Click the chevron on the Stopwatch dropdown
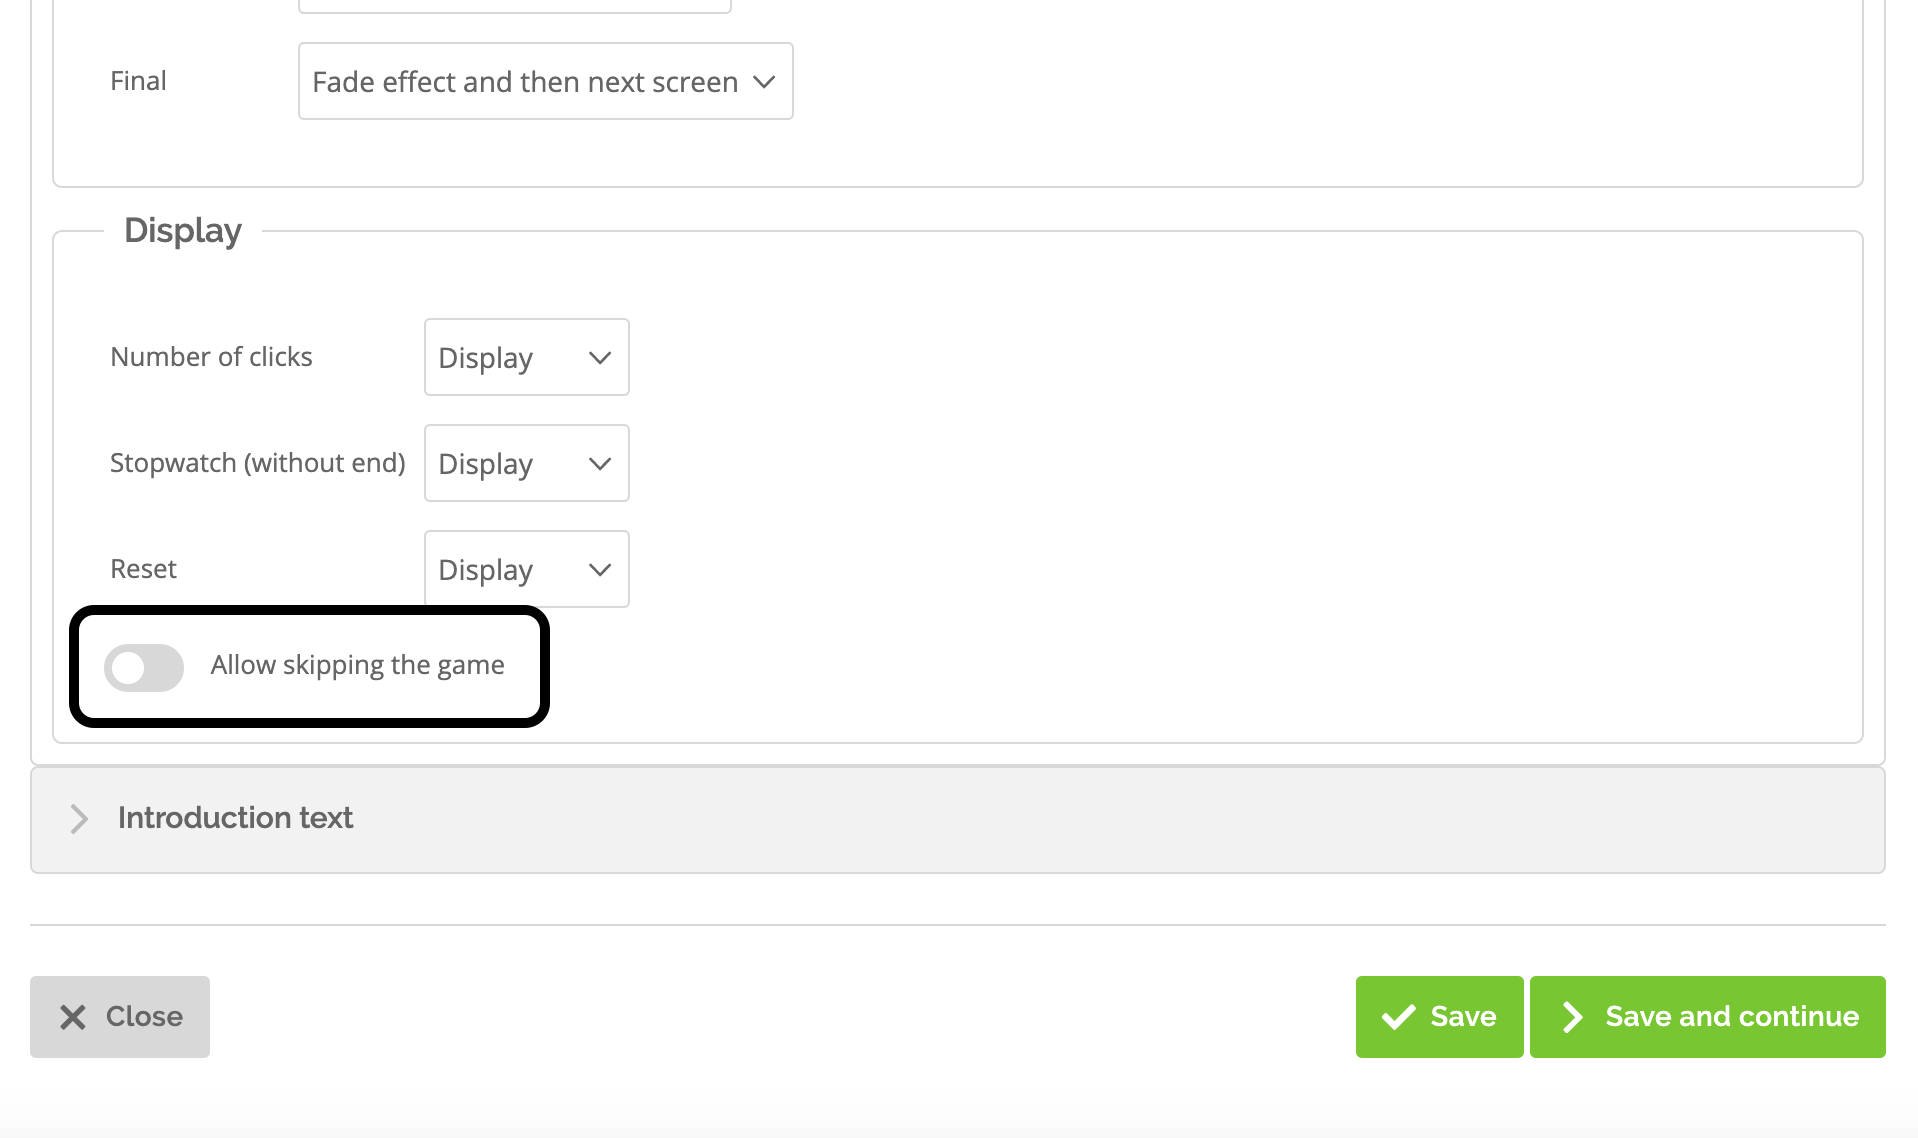The image size is (1918, 1138). click(x=598, y=463)
